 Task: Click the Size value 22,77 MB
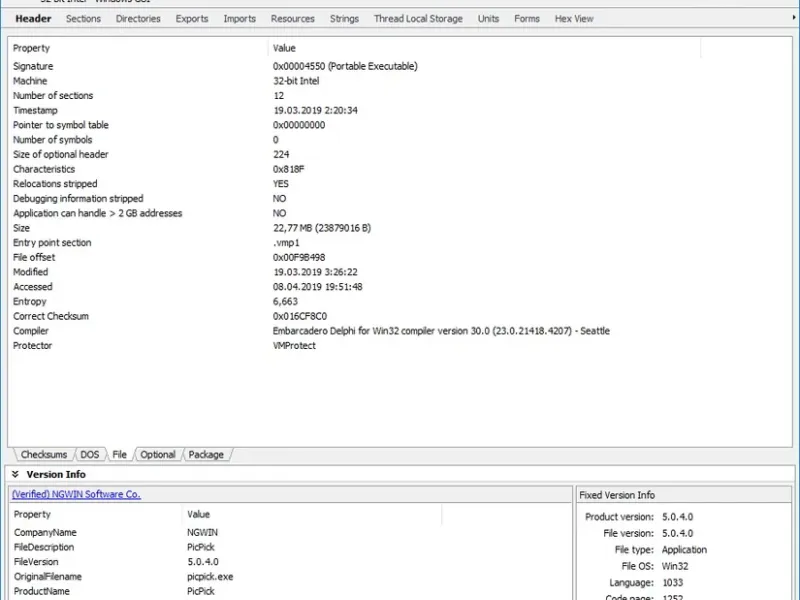(x=322, y=228)
